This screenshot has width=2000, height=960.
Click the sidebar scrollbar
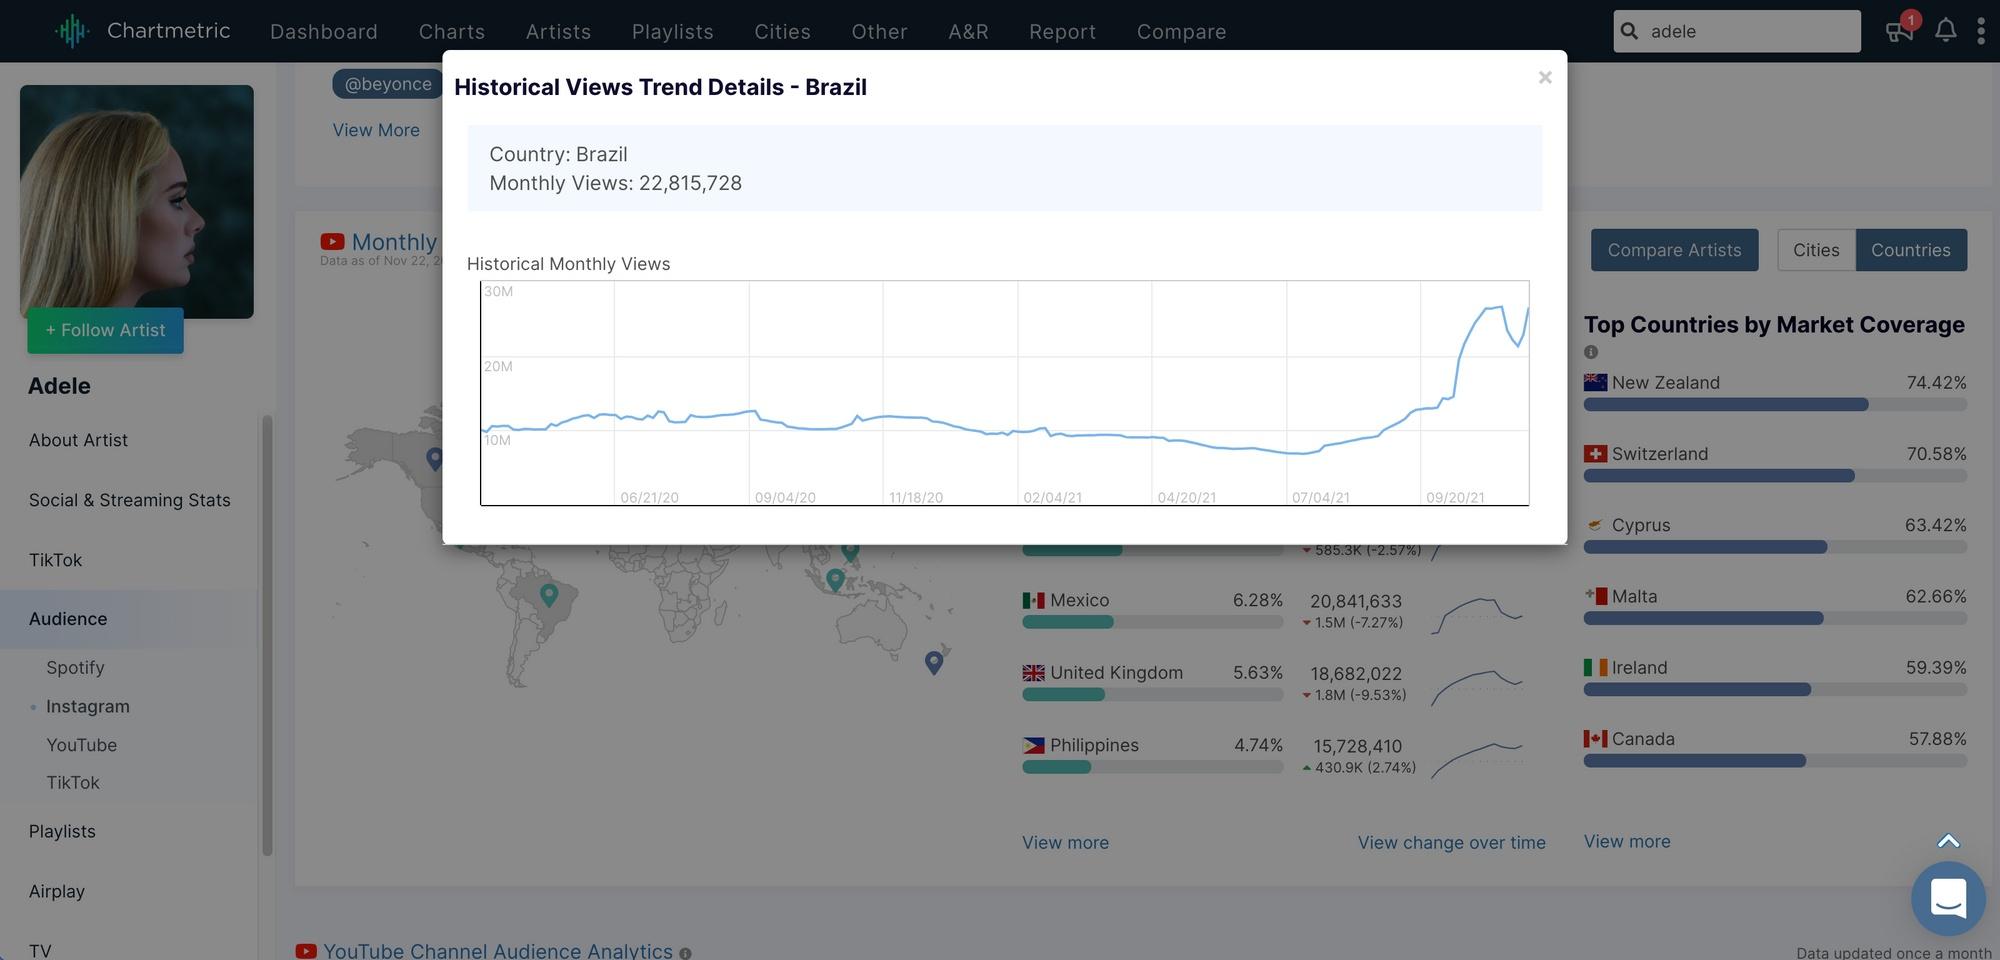(x=267, y=635)
